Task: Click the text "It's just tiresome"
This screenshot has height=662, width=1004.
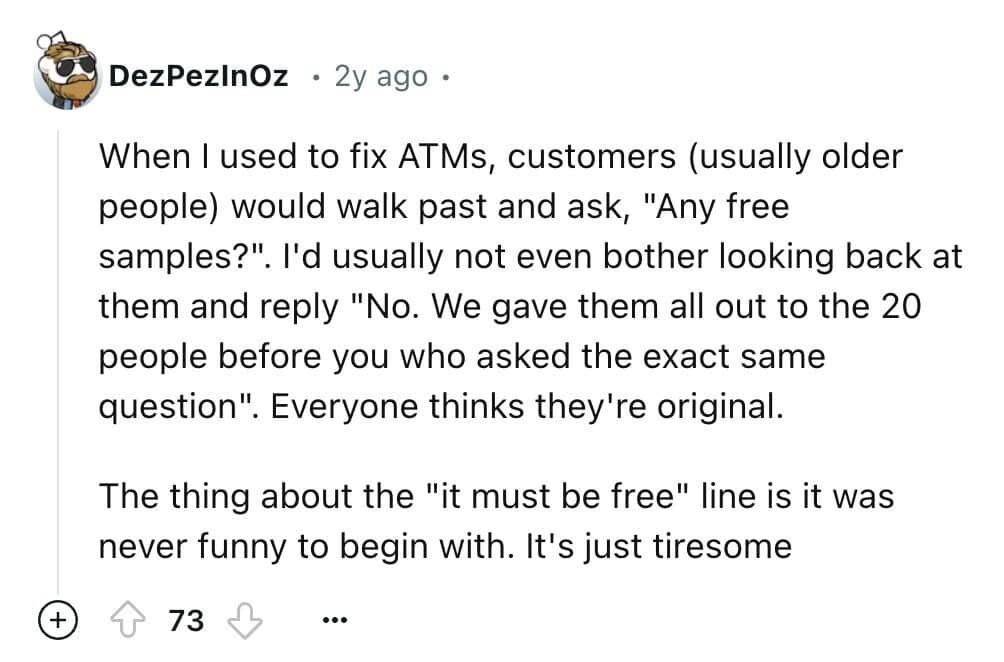Action: pyautogui.click(x=650, y=546)
